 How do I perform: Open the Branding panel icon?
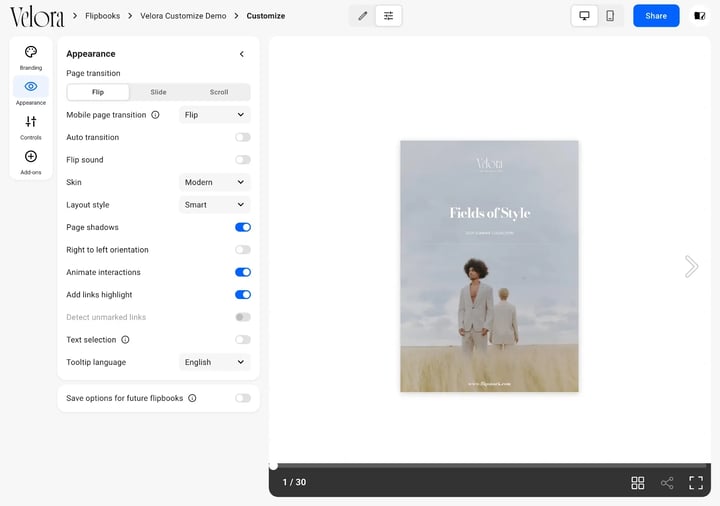31,52
